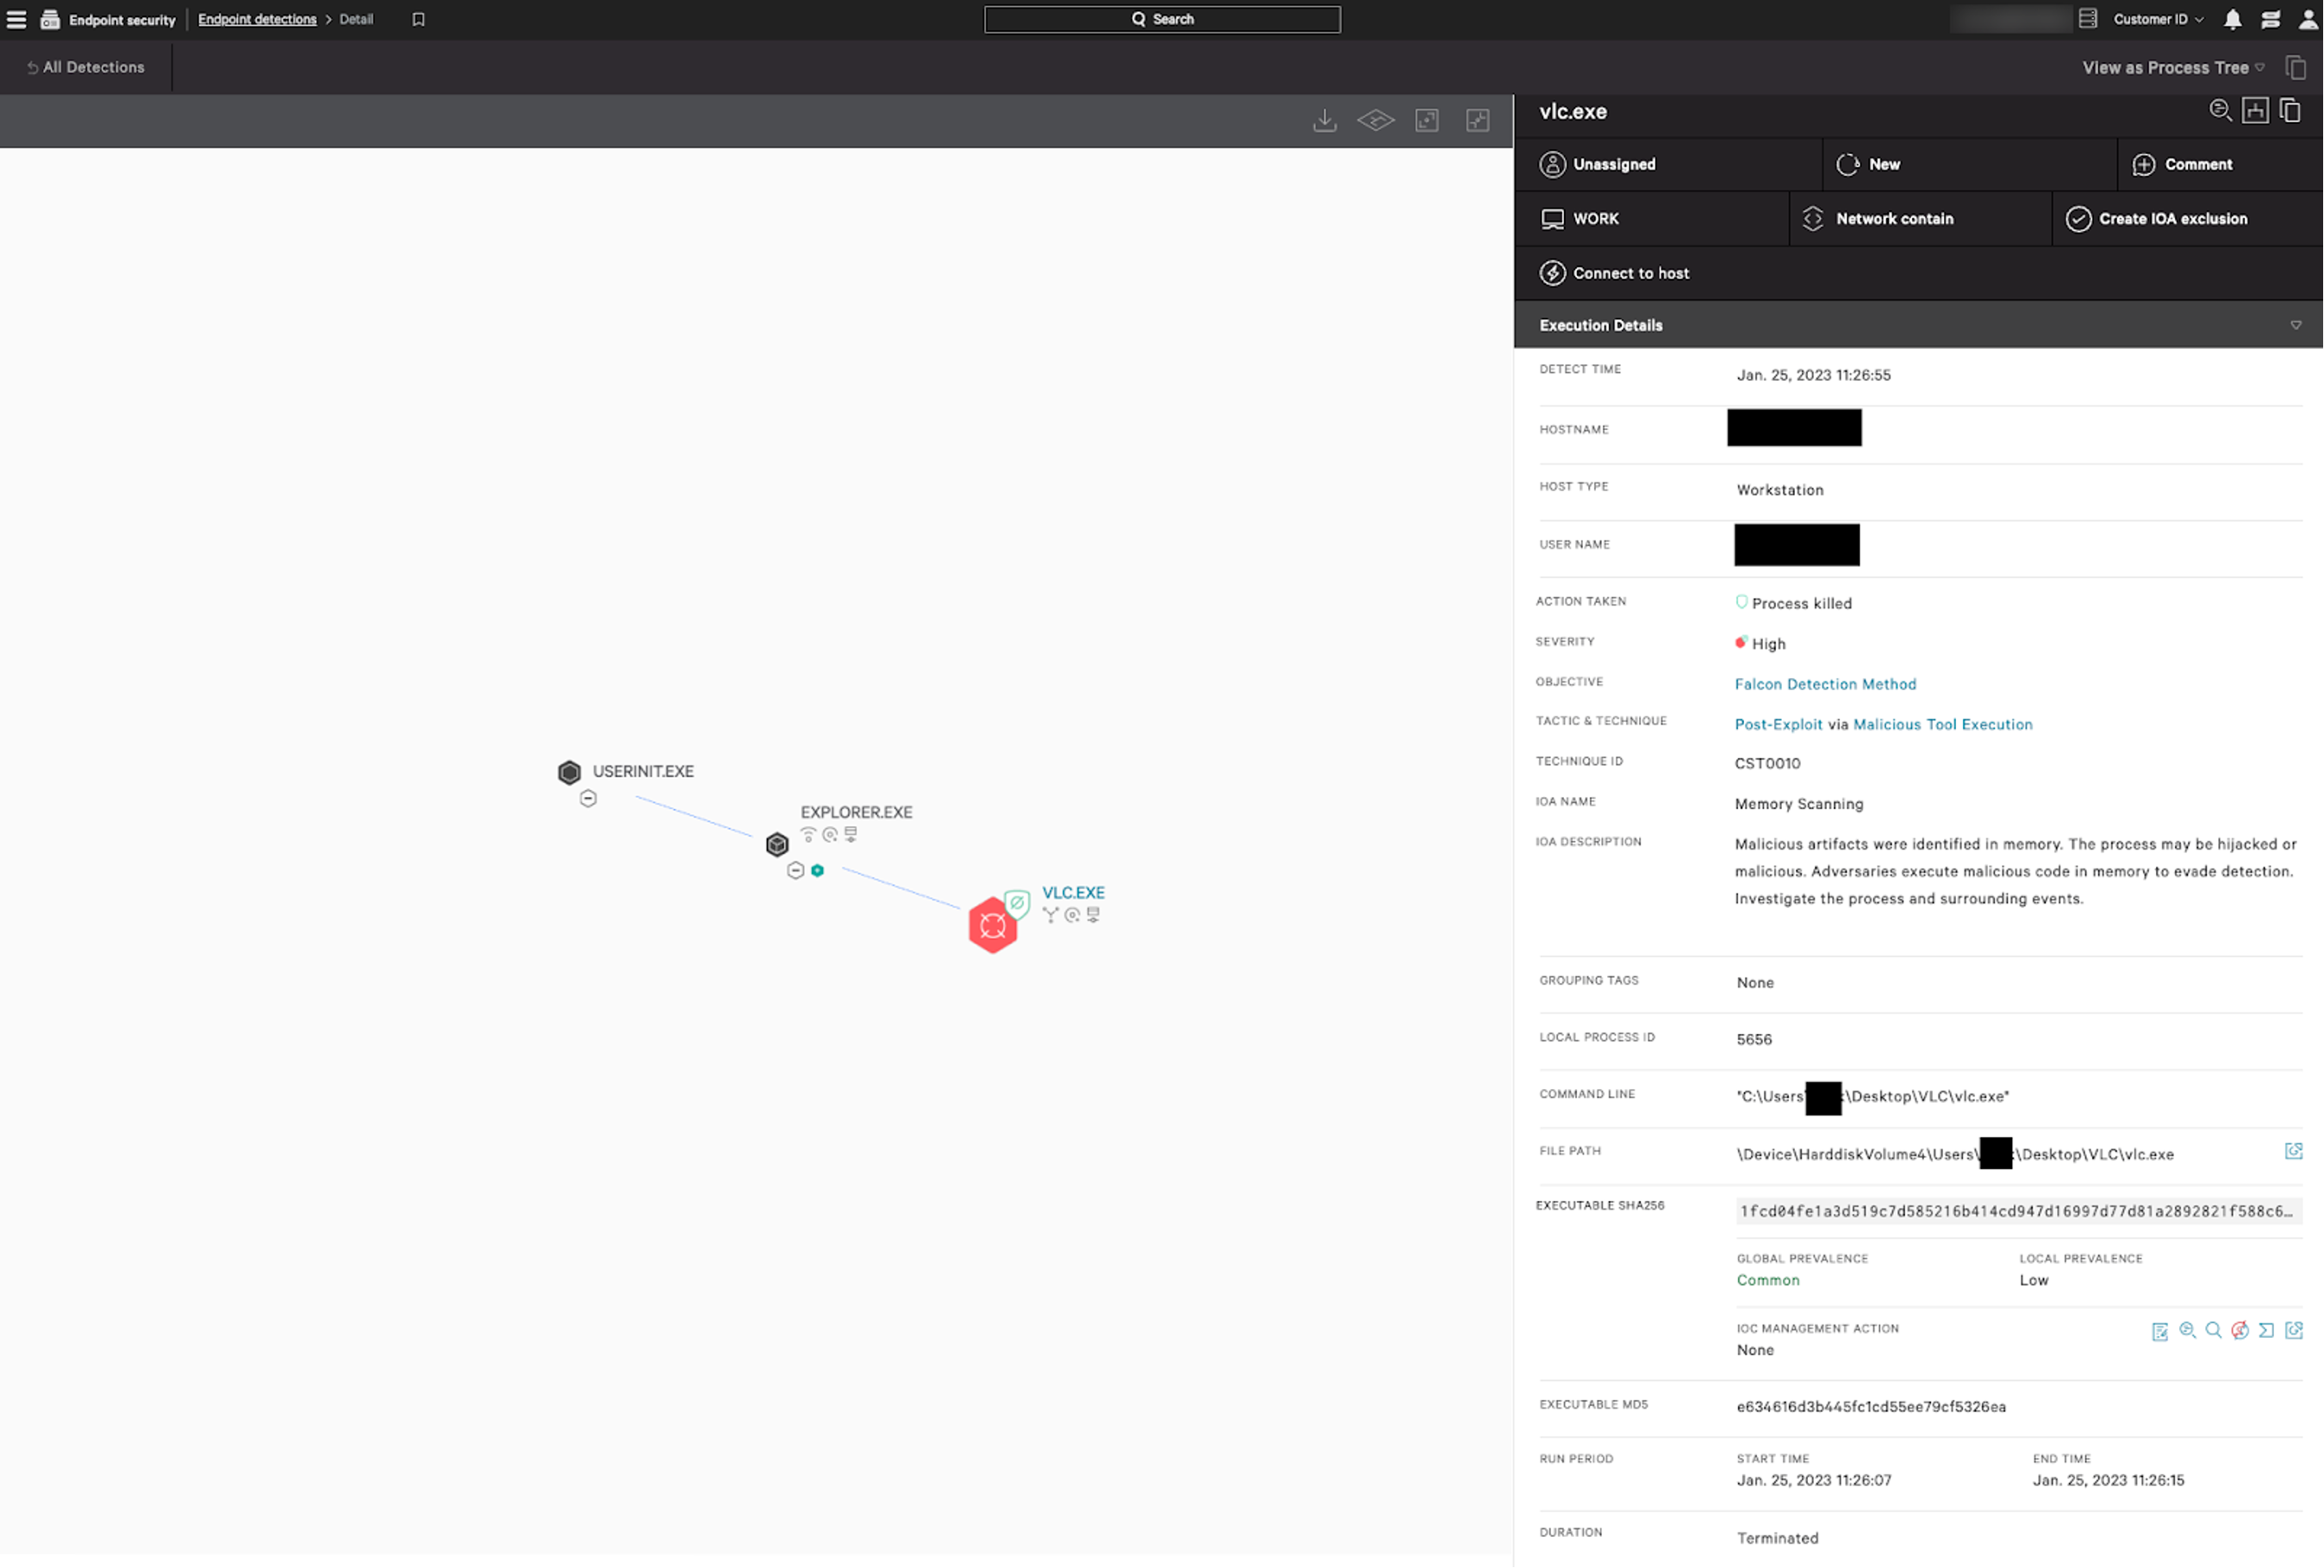Image resolution: width=2324 pixels, height=1568 pixels.
Task: Open the Falcon Detection Method link
Action: [1825, 685]
